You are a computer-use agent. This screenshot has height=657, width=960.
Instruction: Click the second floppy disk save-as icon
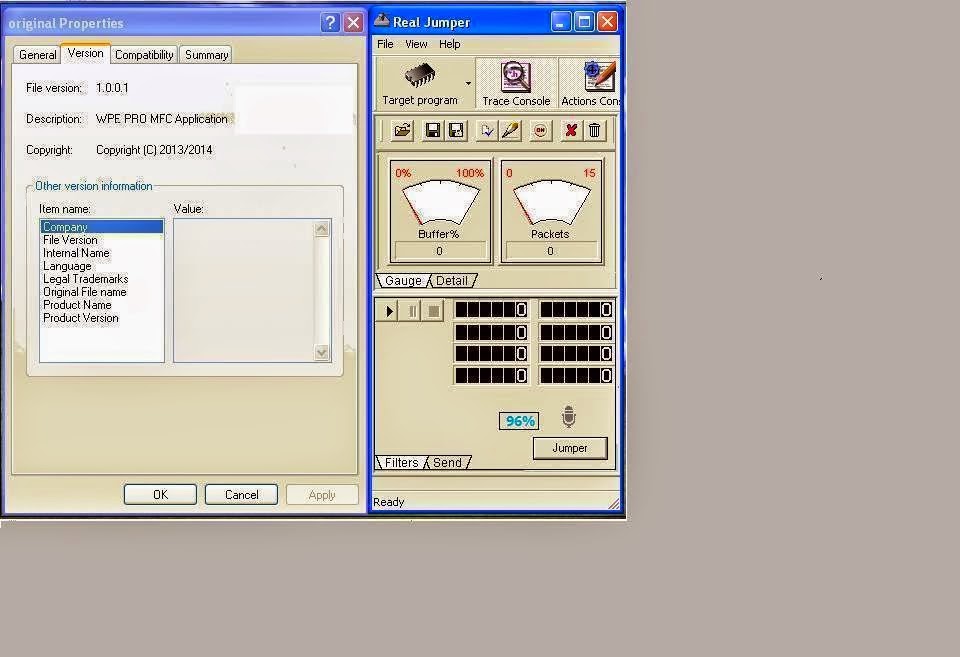coord(456,130)
